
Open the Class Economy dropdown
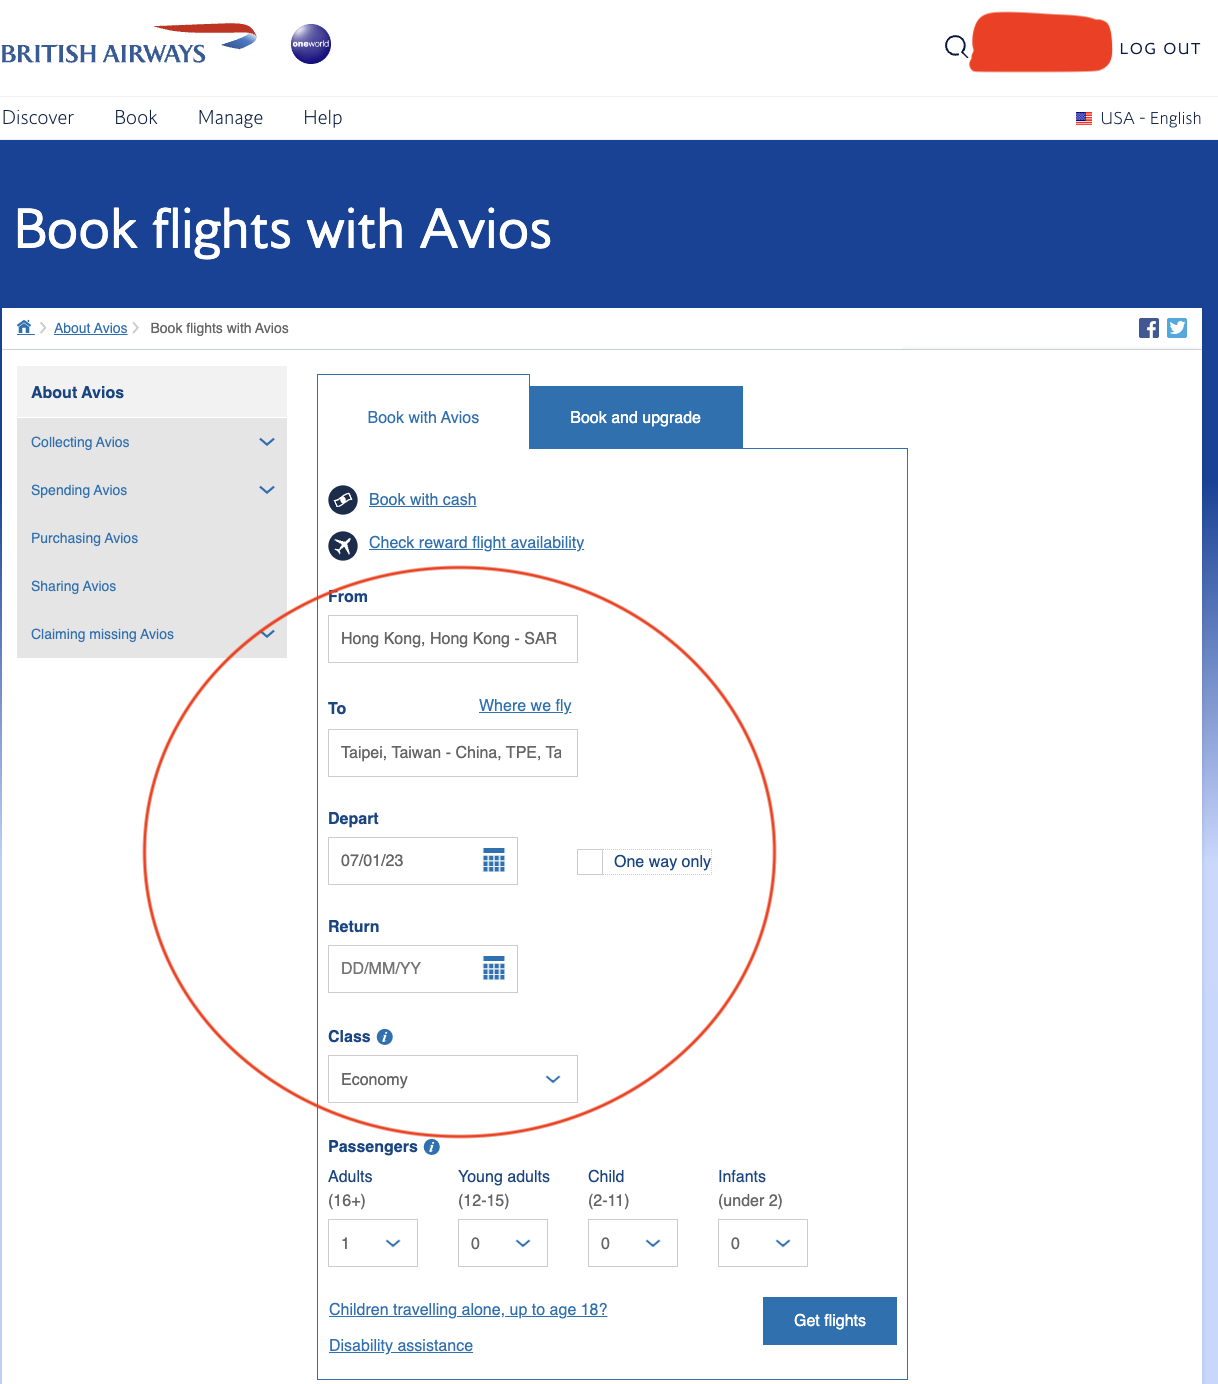point(453,1079)
